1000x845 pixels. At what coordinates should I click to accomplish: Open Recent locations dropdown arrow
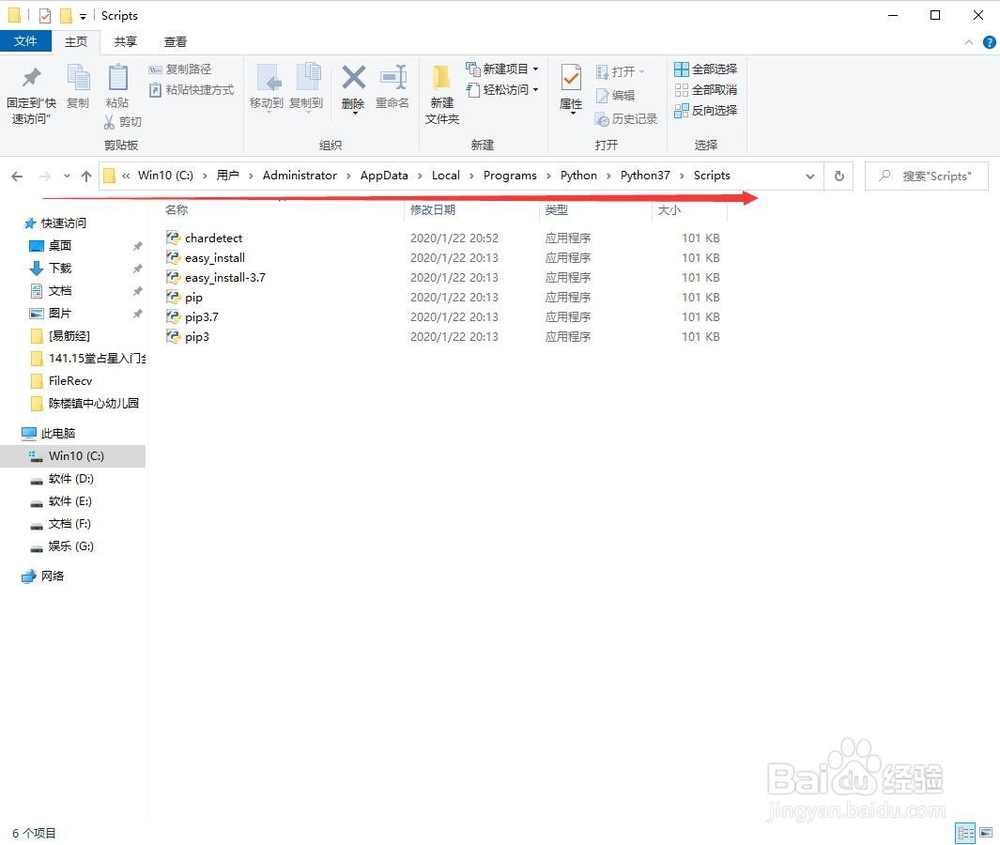[67, 176]
